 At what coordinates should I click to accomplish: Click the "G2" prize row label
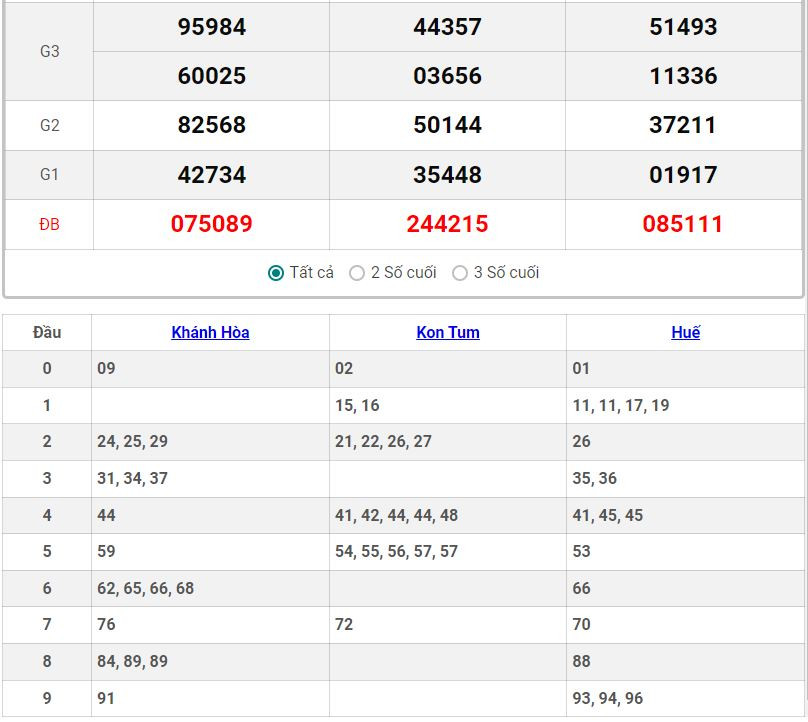coord(49,125)
